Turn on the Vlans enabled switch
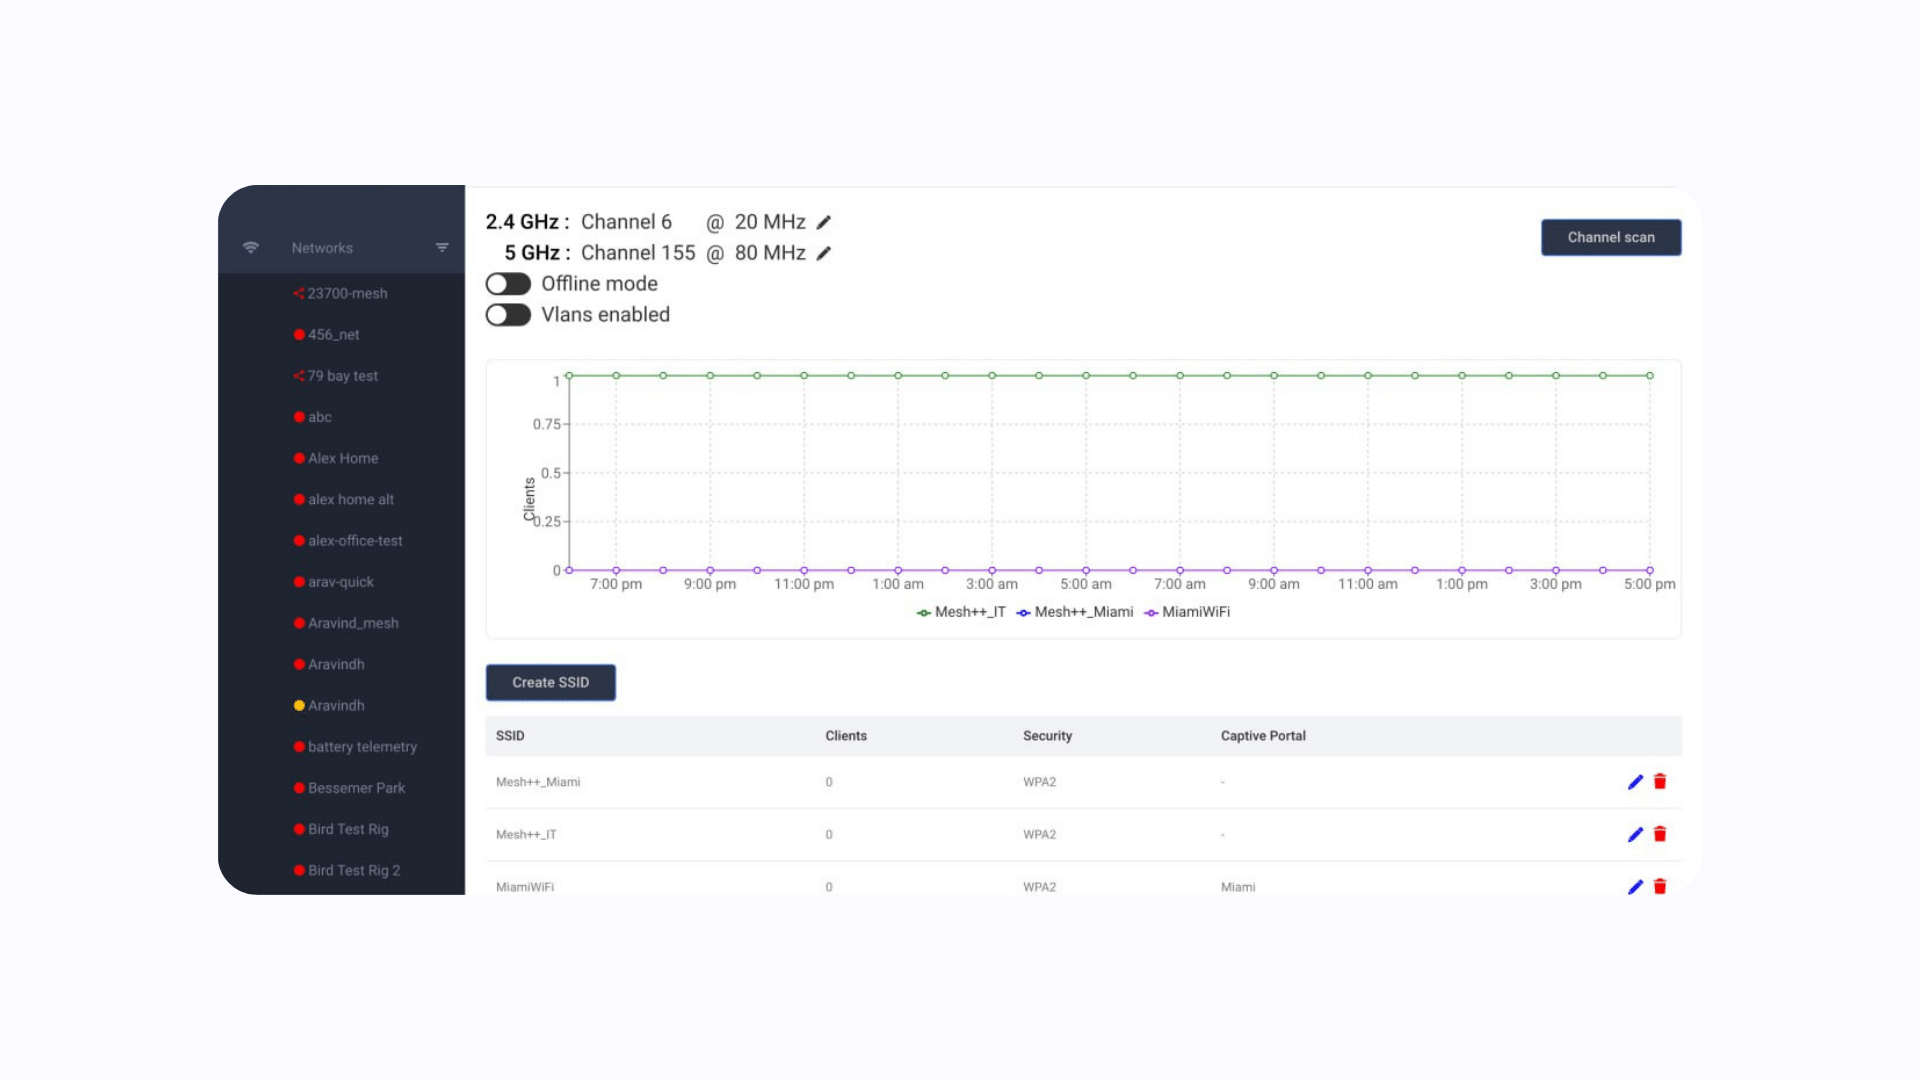The height and width of the screenshot is (1080, 1920). (x=508, y=314)
